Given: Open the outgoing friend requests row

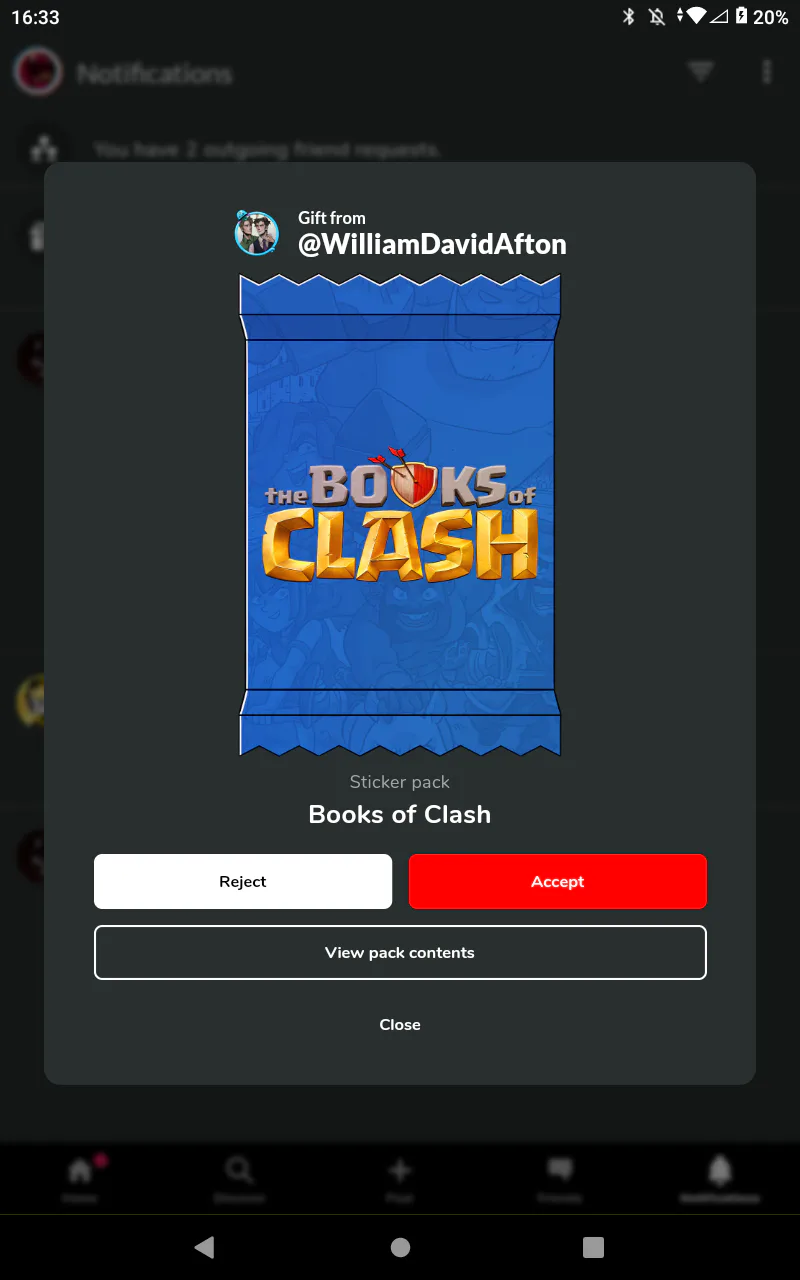Looking at the screenshot, I should tap(400, 150).
